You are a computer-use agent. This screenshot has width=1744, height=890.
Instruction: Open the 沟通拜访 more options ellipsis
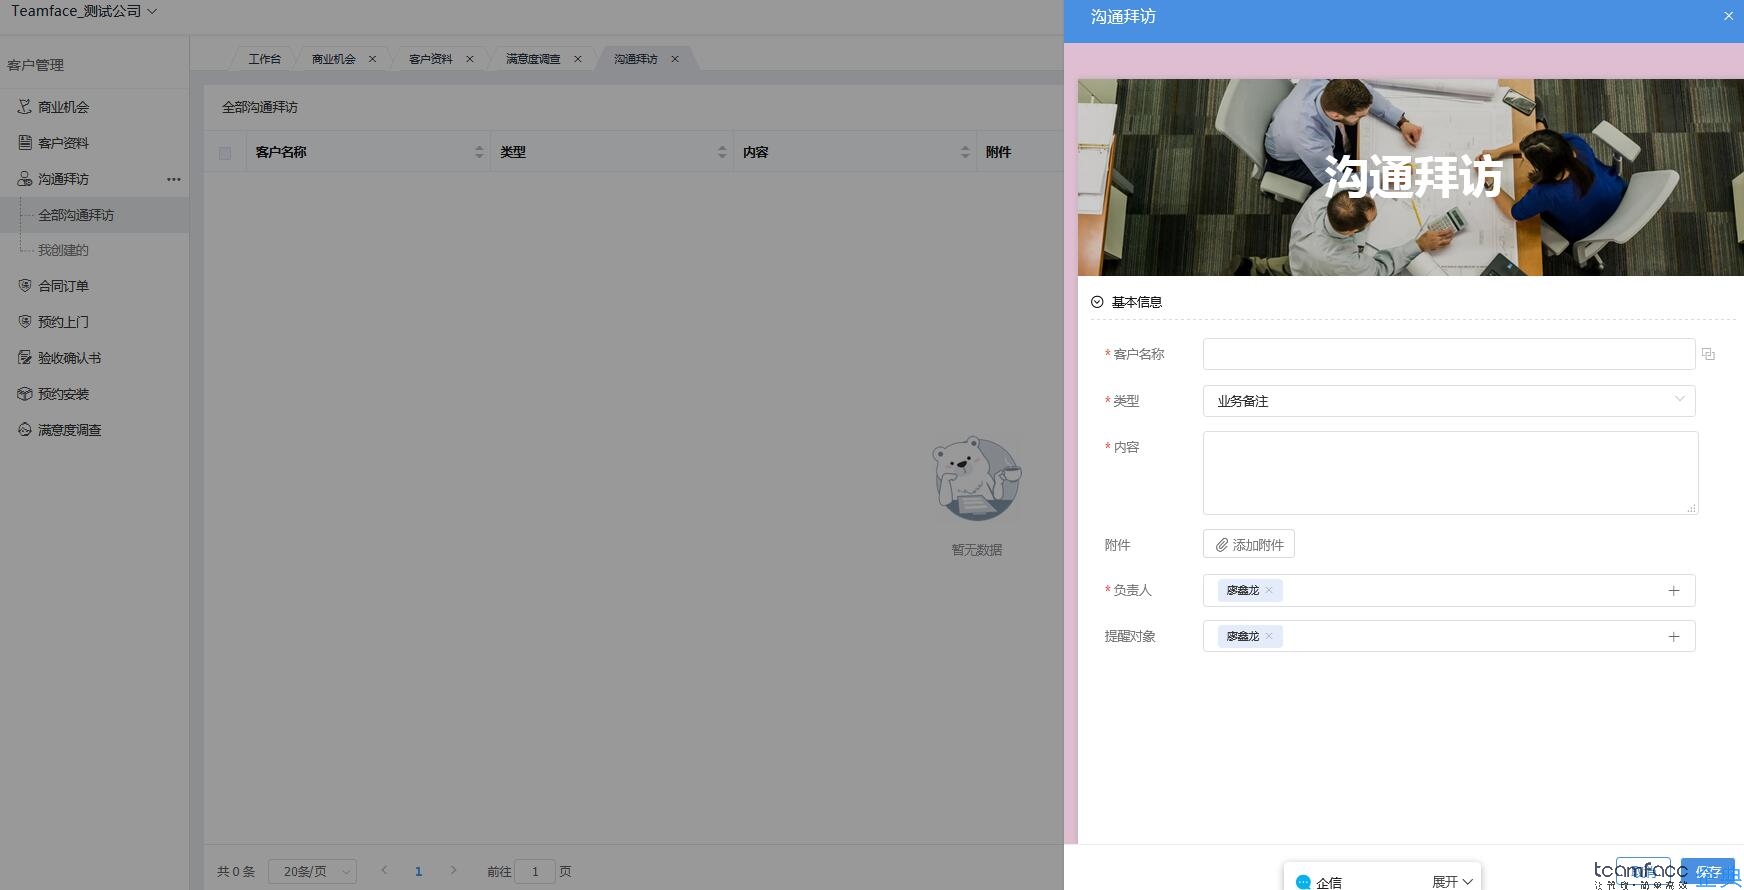[174, 179]
